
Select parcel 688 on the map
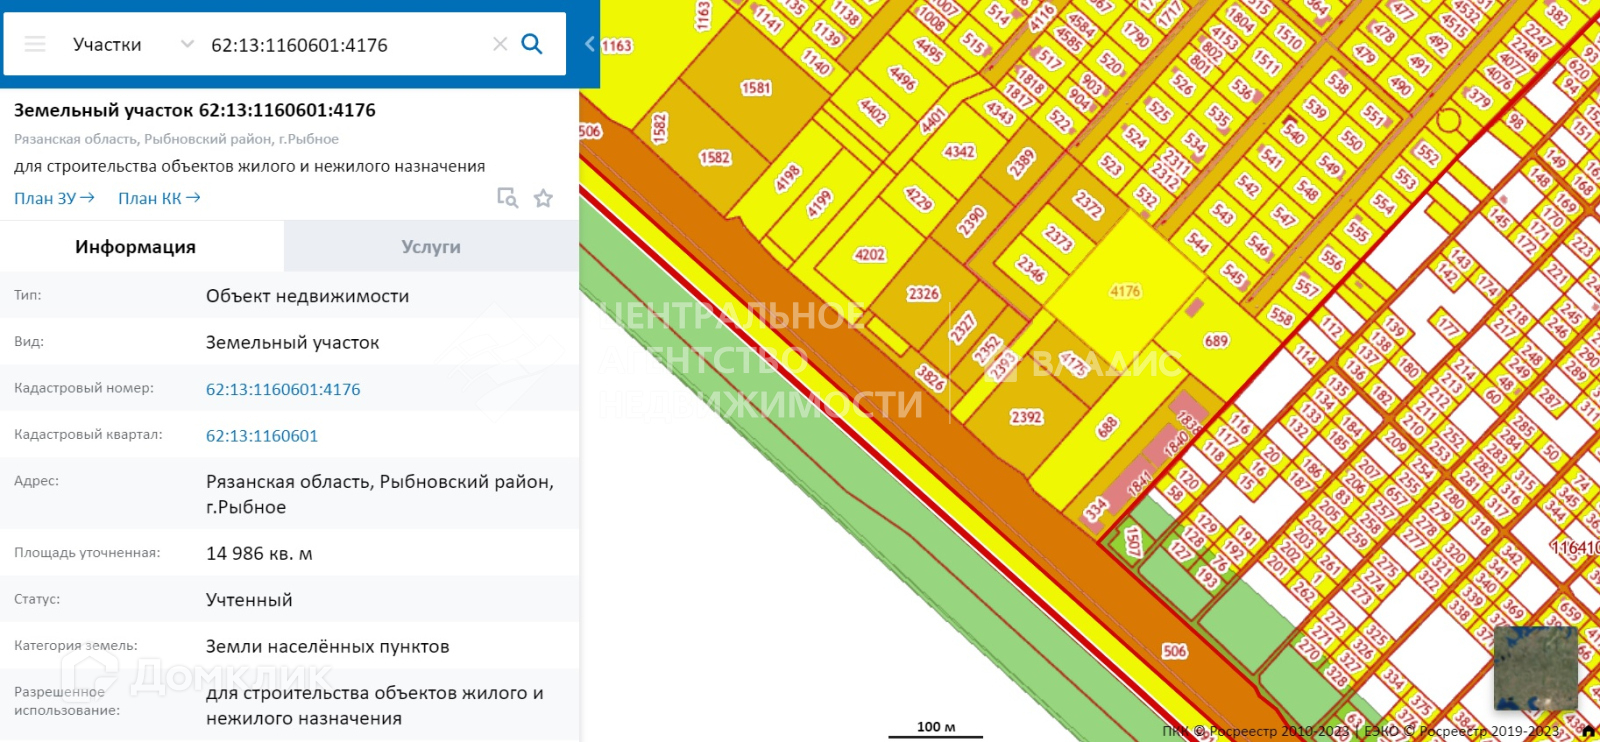click(x=1107, y=427)
